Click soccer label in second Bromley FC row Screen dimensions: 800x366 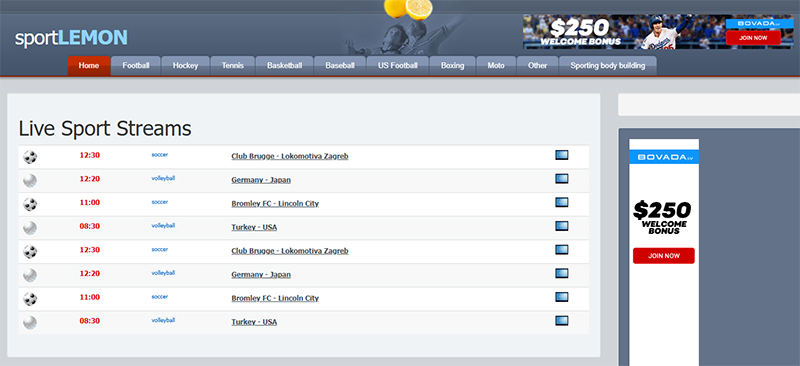(x=160, y=296)
